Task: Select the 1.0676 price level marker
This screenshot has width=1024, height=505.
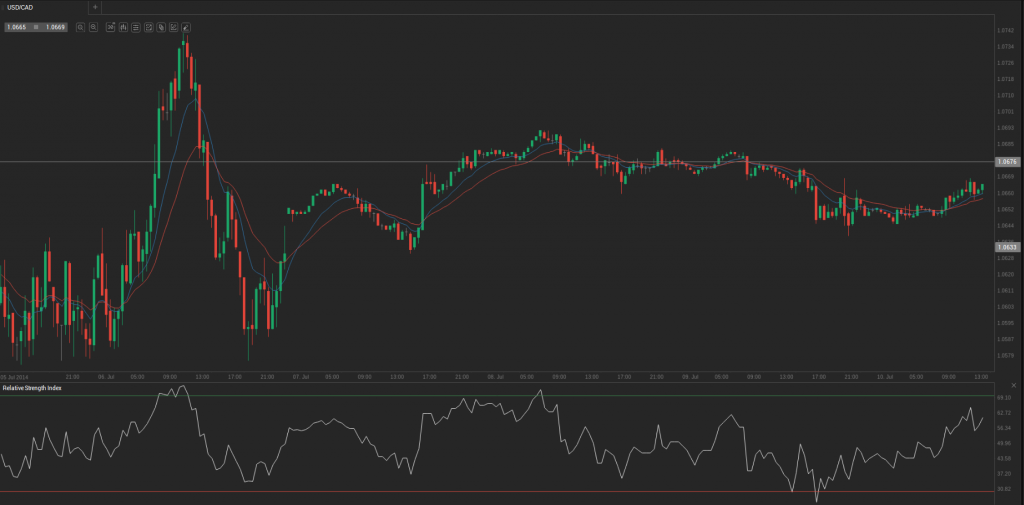Action: tap(1007, 161)
